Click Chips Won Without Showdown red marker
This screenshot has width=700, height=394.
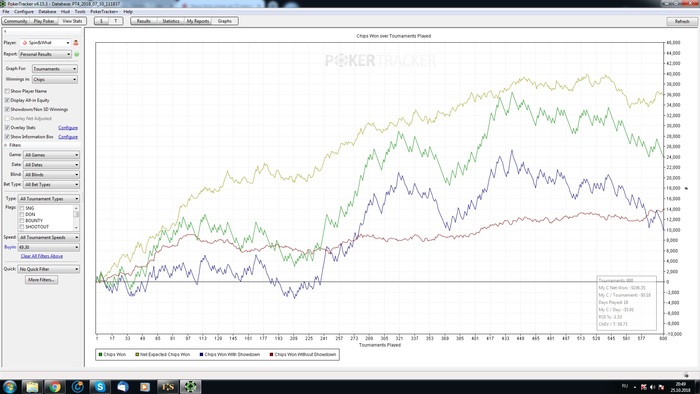271,354
